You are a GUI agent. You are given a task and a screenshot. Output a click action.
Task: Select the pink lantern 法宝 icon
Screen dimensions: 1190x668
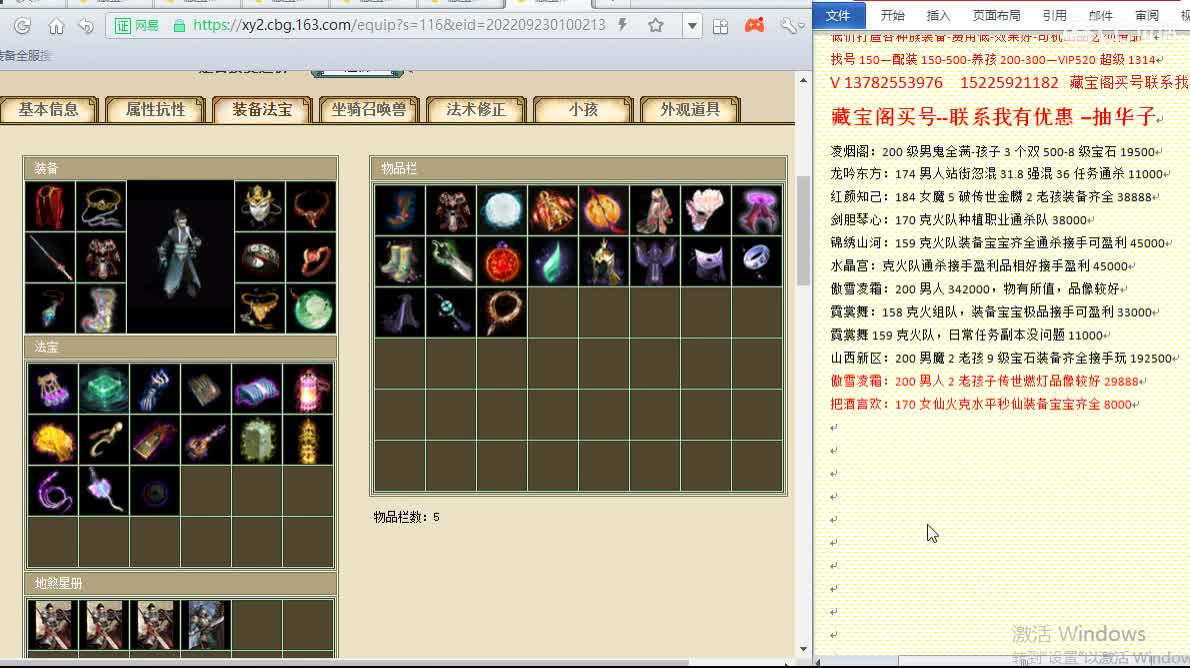[x=308, y=389]
